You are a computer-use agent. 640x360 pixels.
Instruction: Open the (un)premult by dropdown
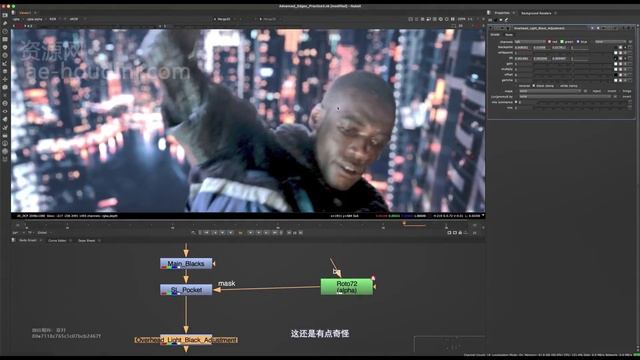coord(565,97)
